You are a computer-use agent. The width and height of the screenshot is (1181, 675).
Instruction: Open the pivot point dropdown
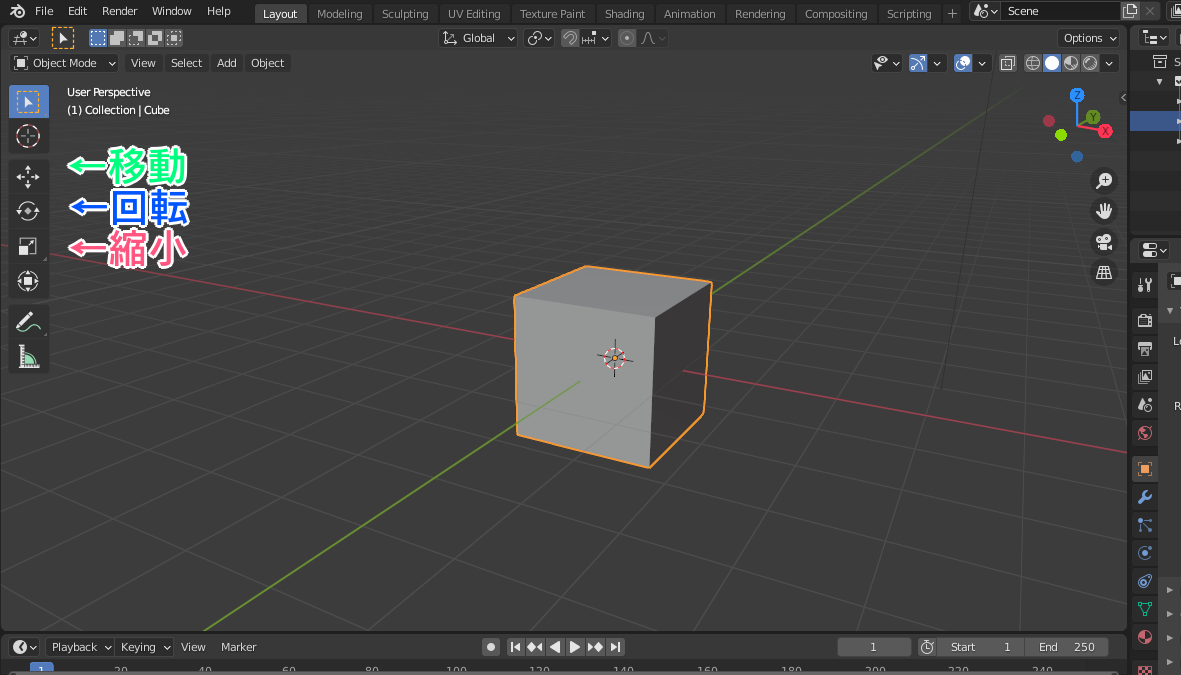(539, 38)
